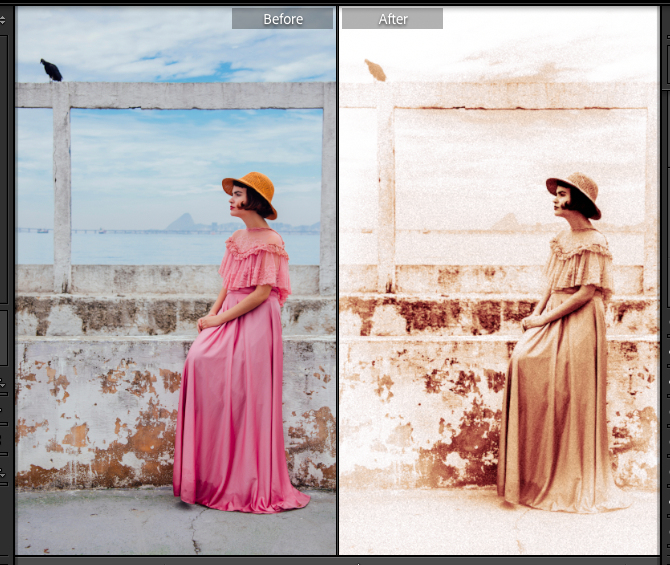Click the distant mountain in the Before photo
The width and height of the screenshot is (670, 565).
[x=182, y=222]
